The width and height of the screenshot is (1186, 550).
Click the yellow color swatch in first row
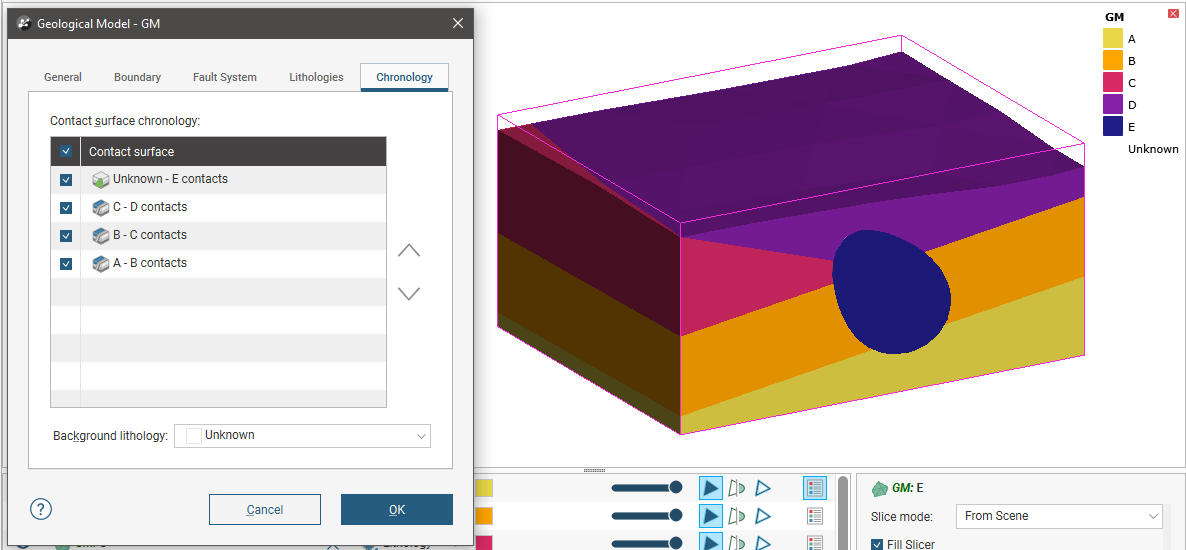(x=484, y=488)
